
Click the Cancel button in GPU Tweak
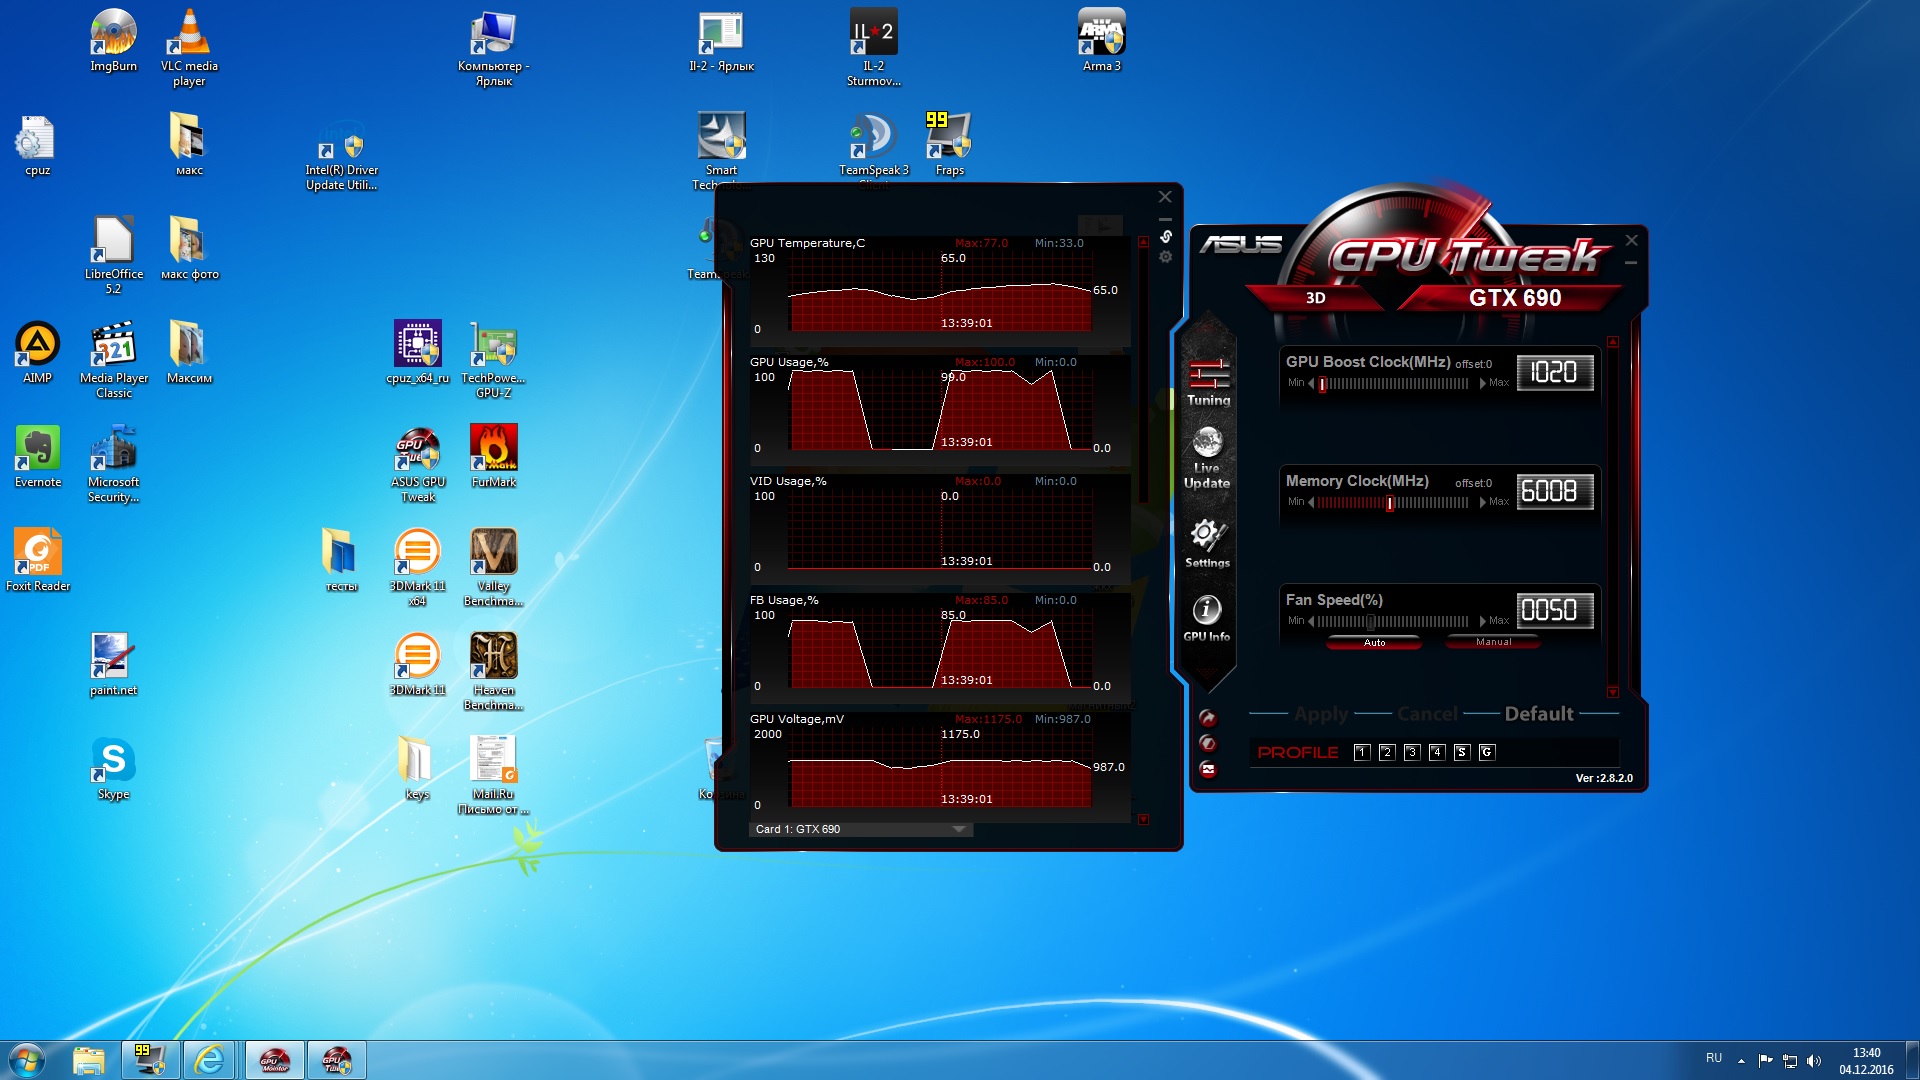click(x=1427, y=714)
